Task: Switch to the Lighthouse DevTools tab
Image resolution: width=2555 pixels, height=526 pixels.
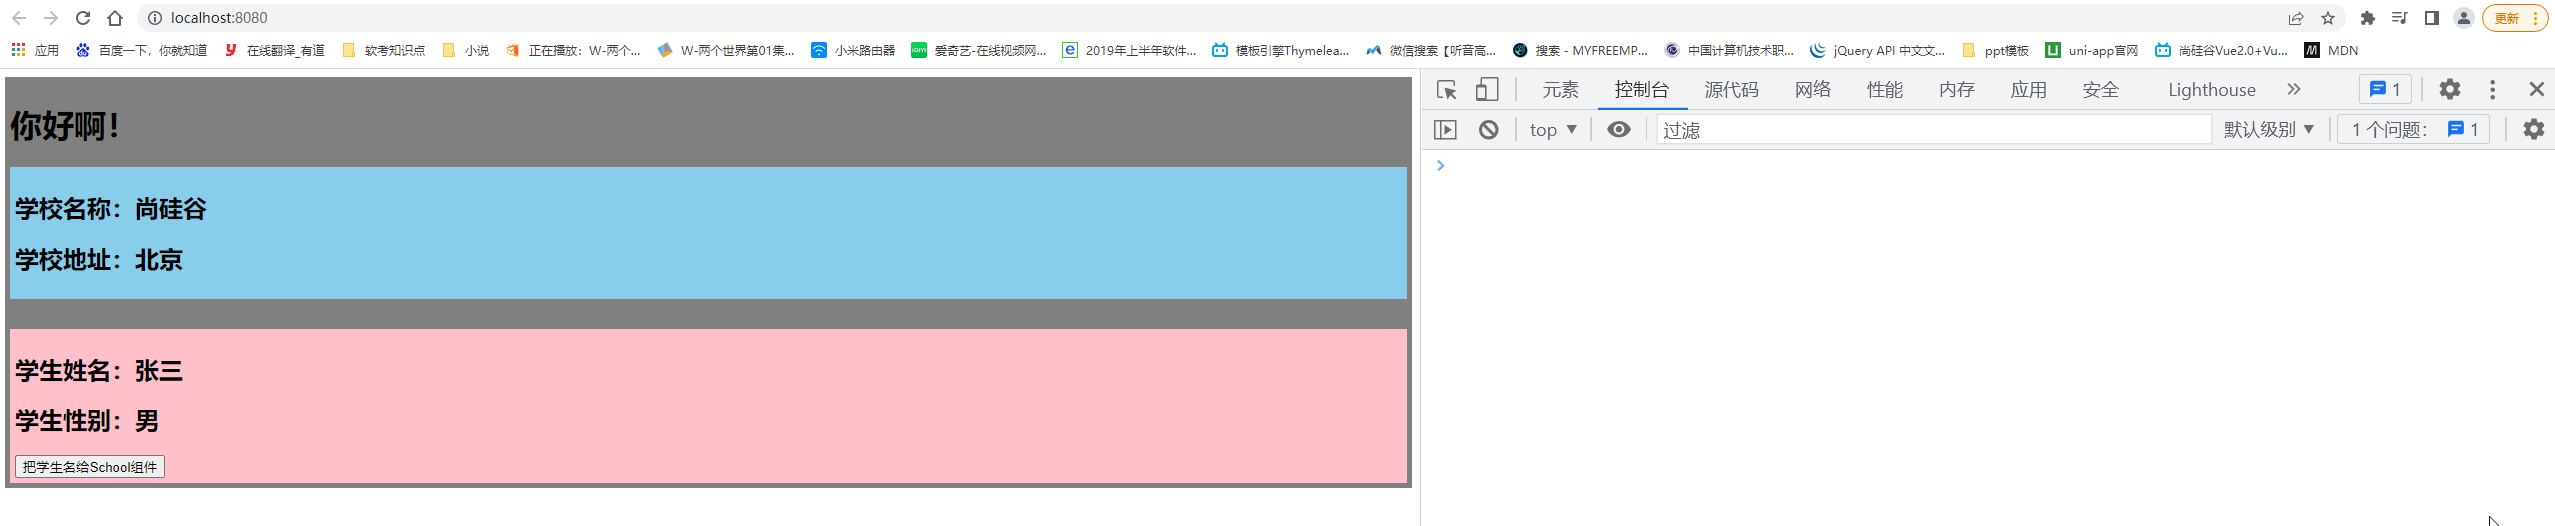Action: [x=2212, y=90]
